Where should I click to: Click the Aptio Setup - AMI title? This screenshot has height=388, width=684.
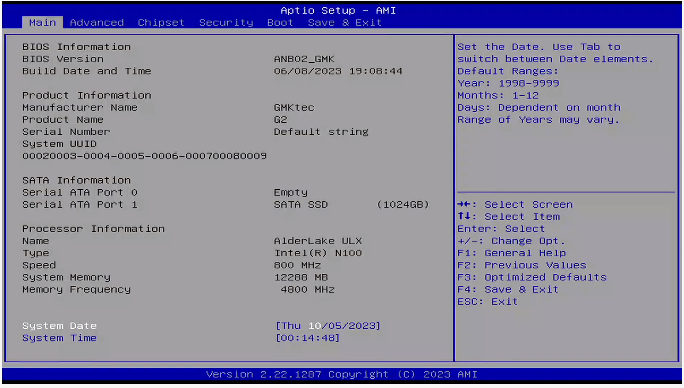pos(338,10)
